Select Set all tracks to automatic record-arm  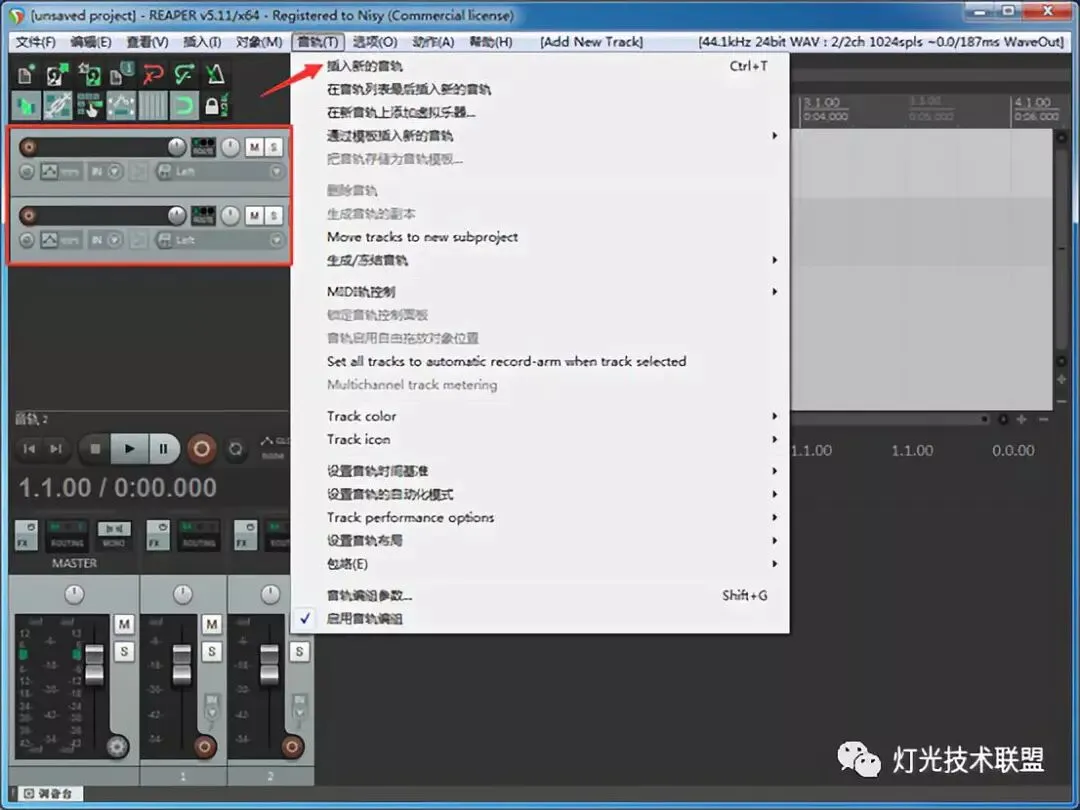(x=541, y=362)
